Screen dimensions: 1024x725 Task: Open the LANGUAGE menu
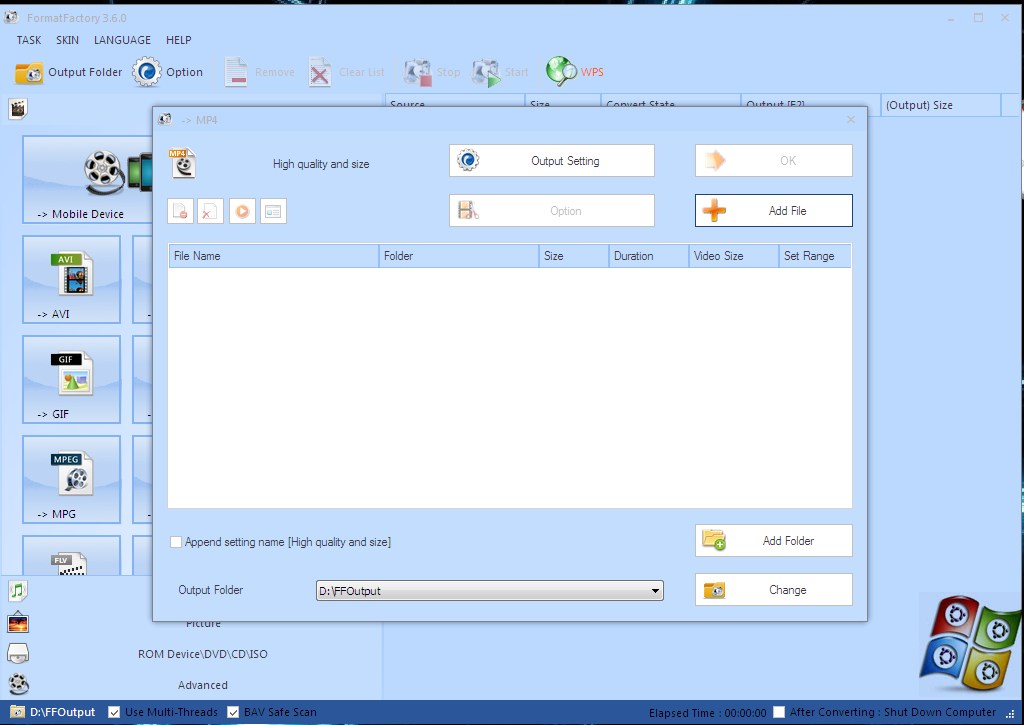tap(122, 40)
